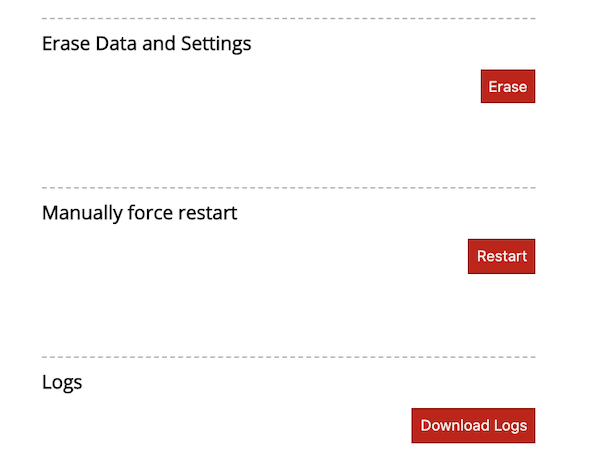600x466 pixels.
Task: Force a manual reboot using Restart
Action: tap(501, 256)
